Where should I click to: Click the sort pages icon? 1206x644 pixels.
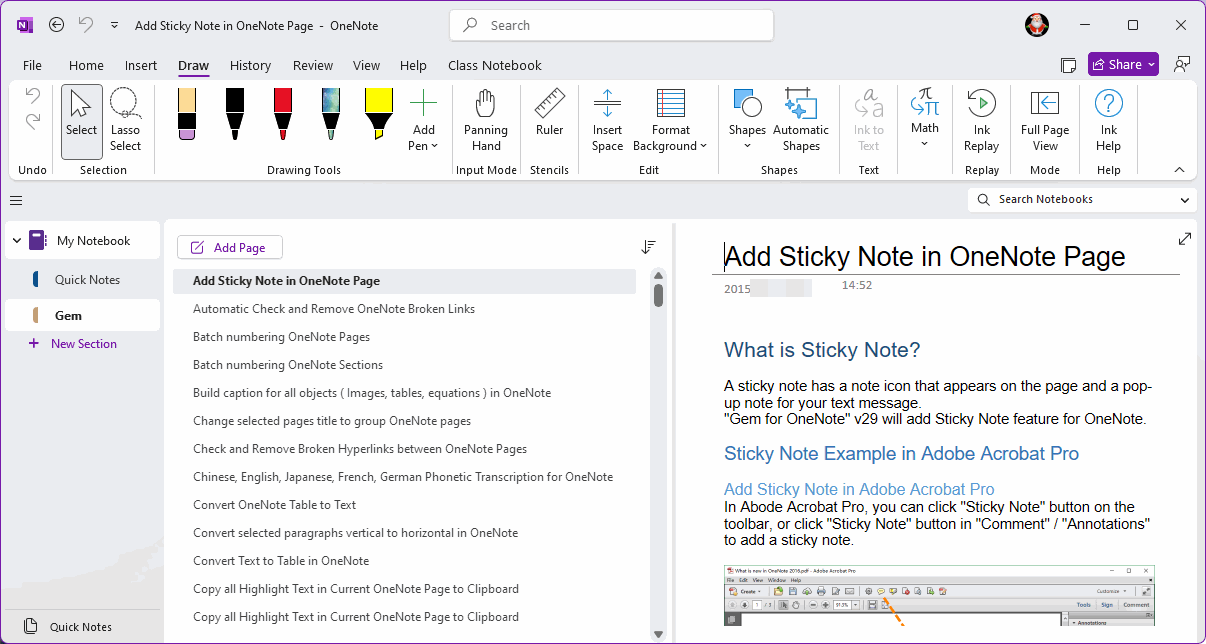click(649, 247)
